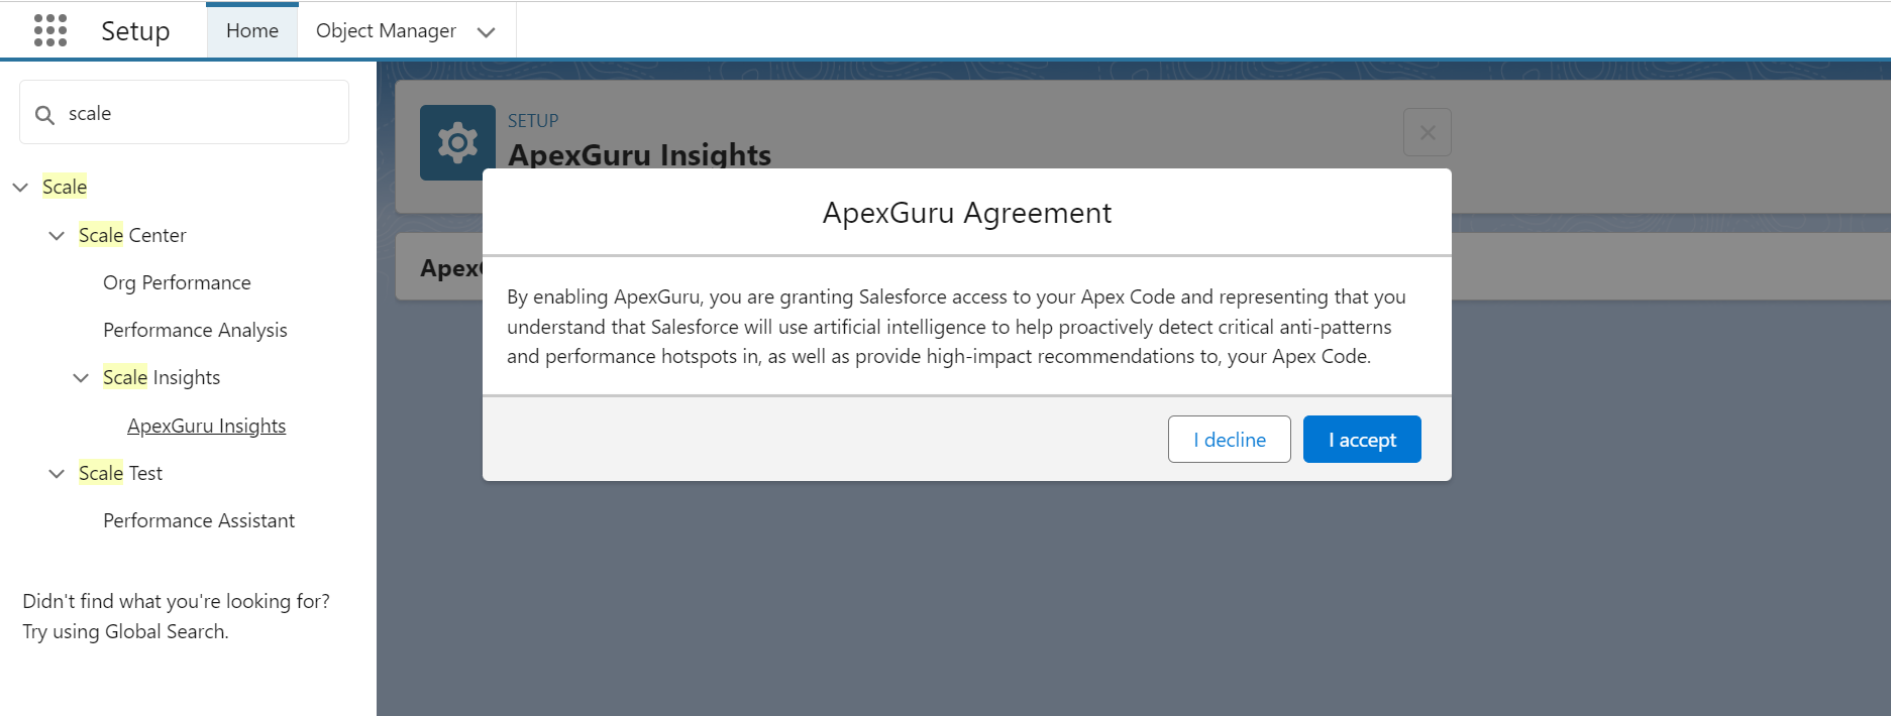
Task: Click the I decline button
Action: 1229,439
